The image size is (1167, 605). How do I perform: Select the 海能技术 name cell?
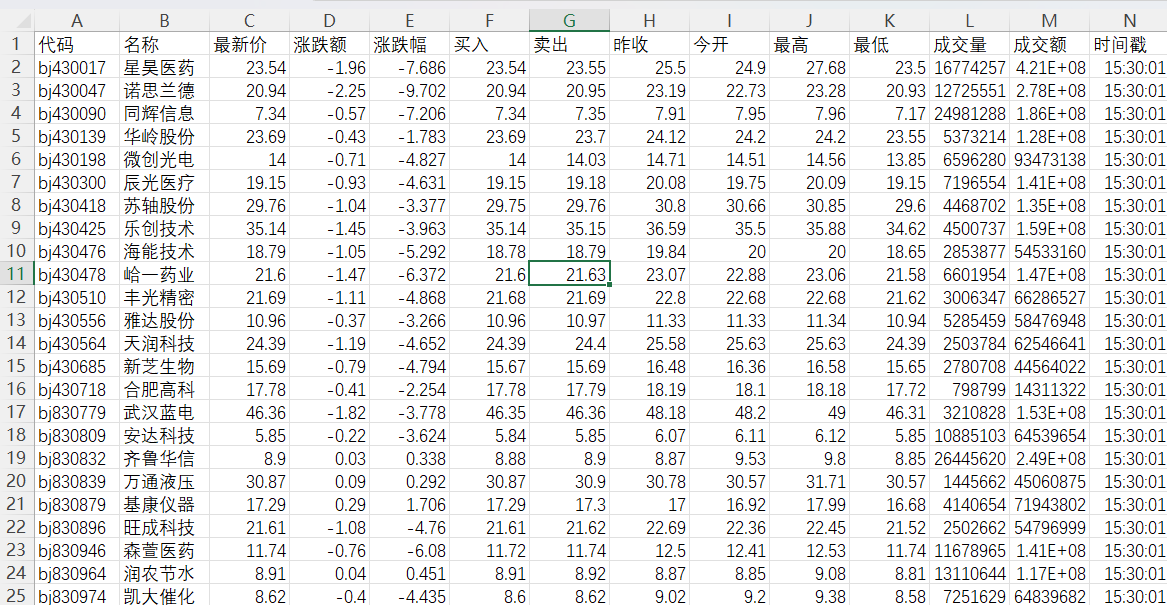coord(164,252)
